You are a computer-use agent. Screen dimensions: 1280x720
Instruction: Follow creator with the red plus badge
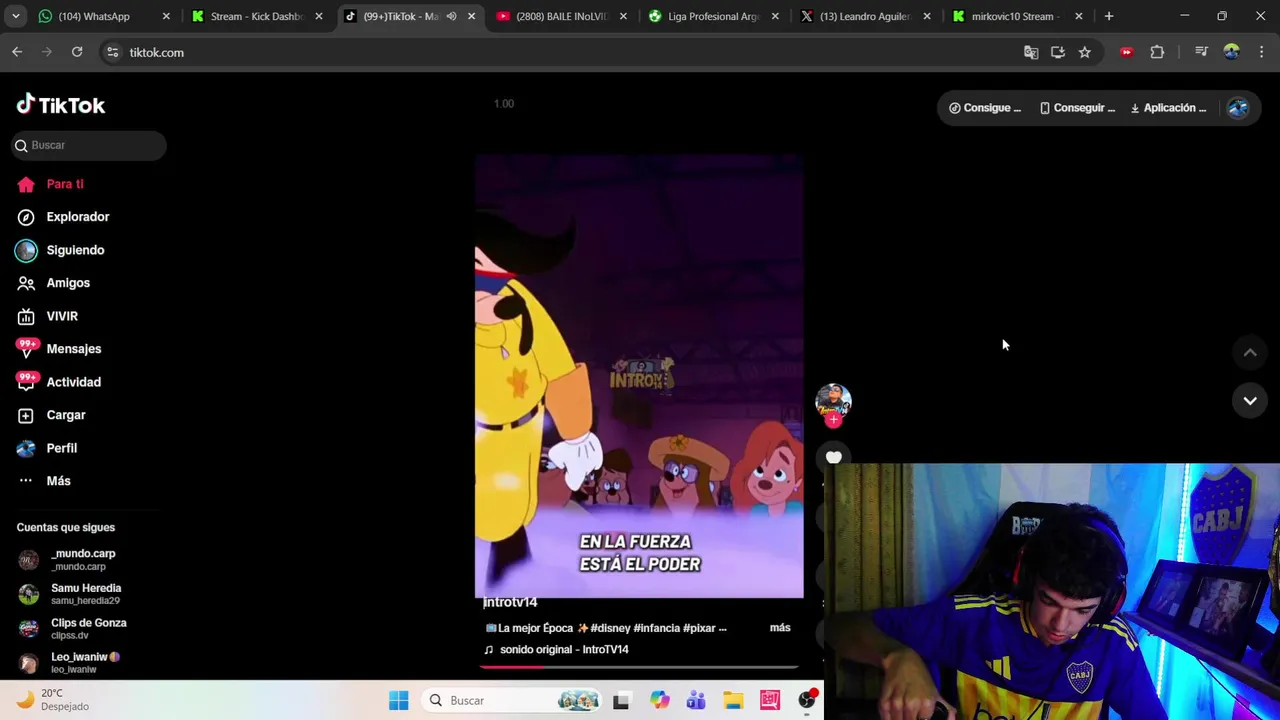[834, 420]
